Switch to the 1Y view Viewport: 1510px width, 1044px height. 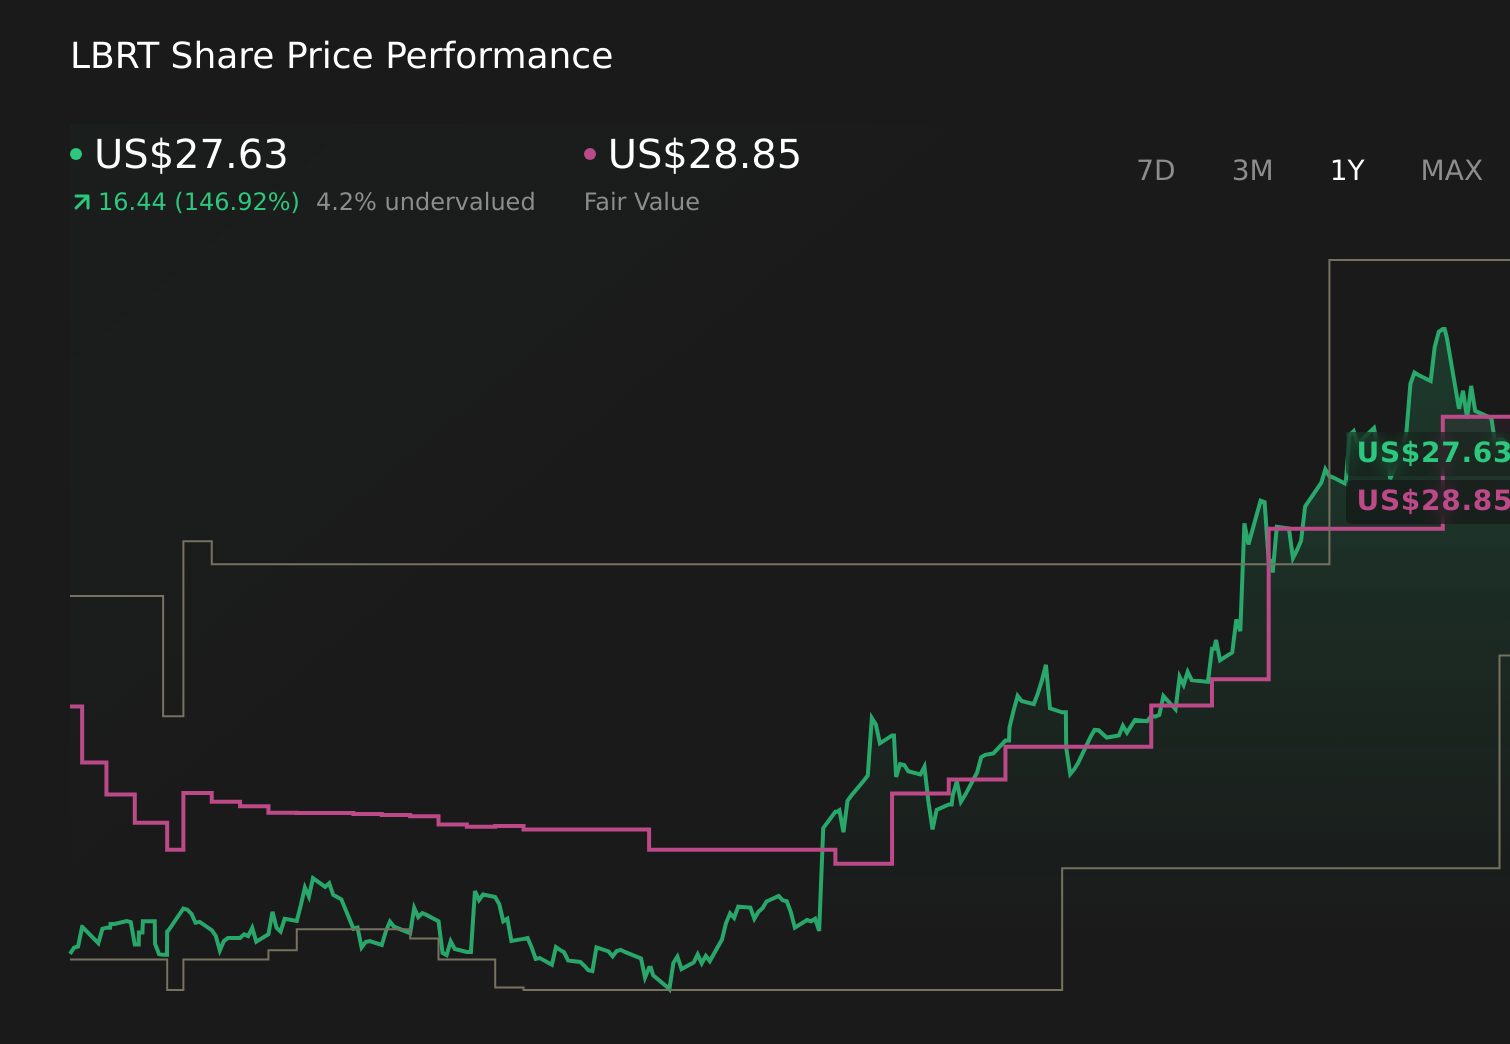(x=1345, y=170)
